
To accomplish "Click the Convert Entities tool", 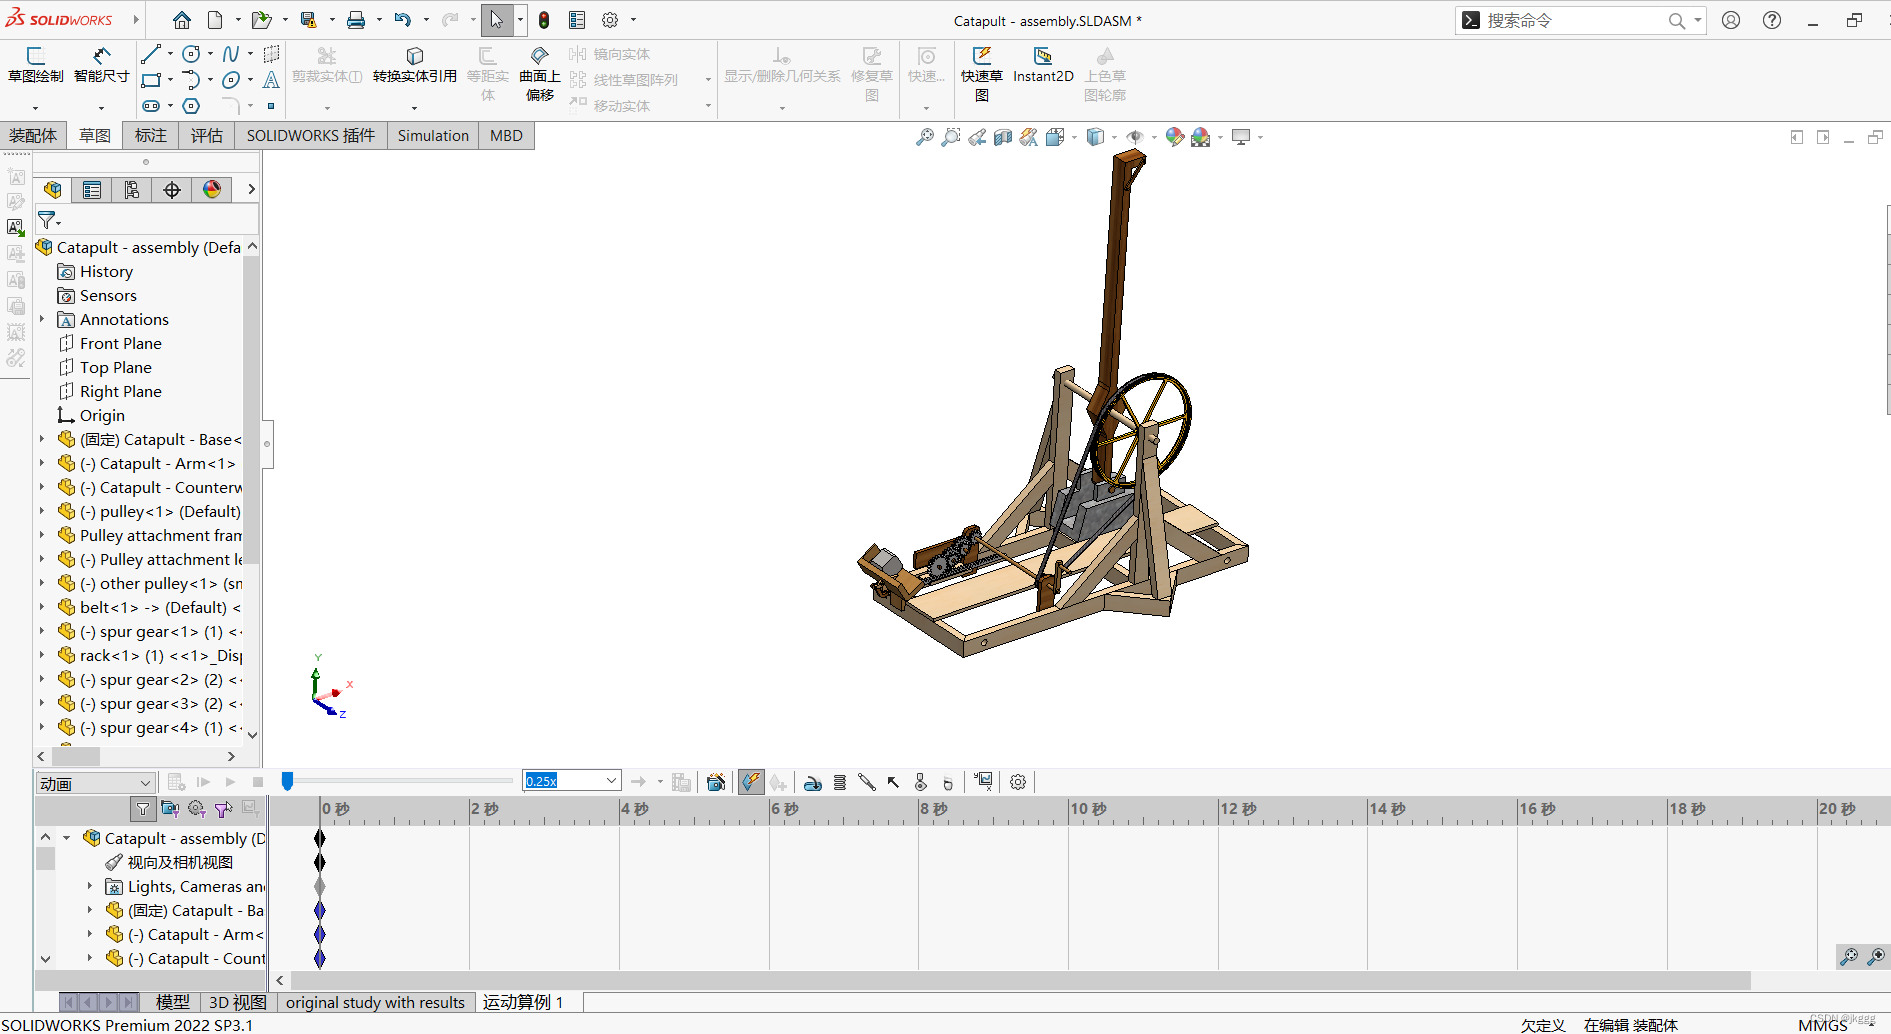I will 414,66.
